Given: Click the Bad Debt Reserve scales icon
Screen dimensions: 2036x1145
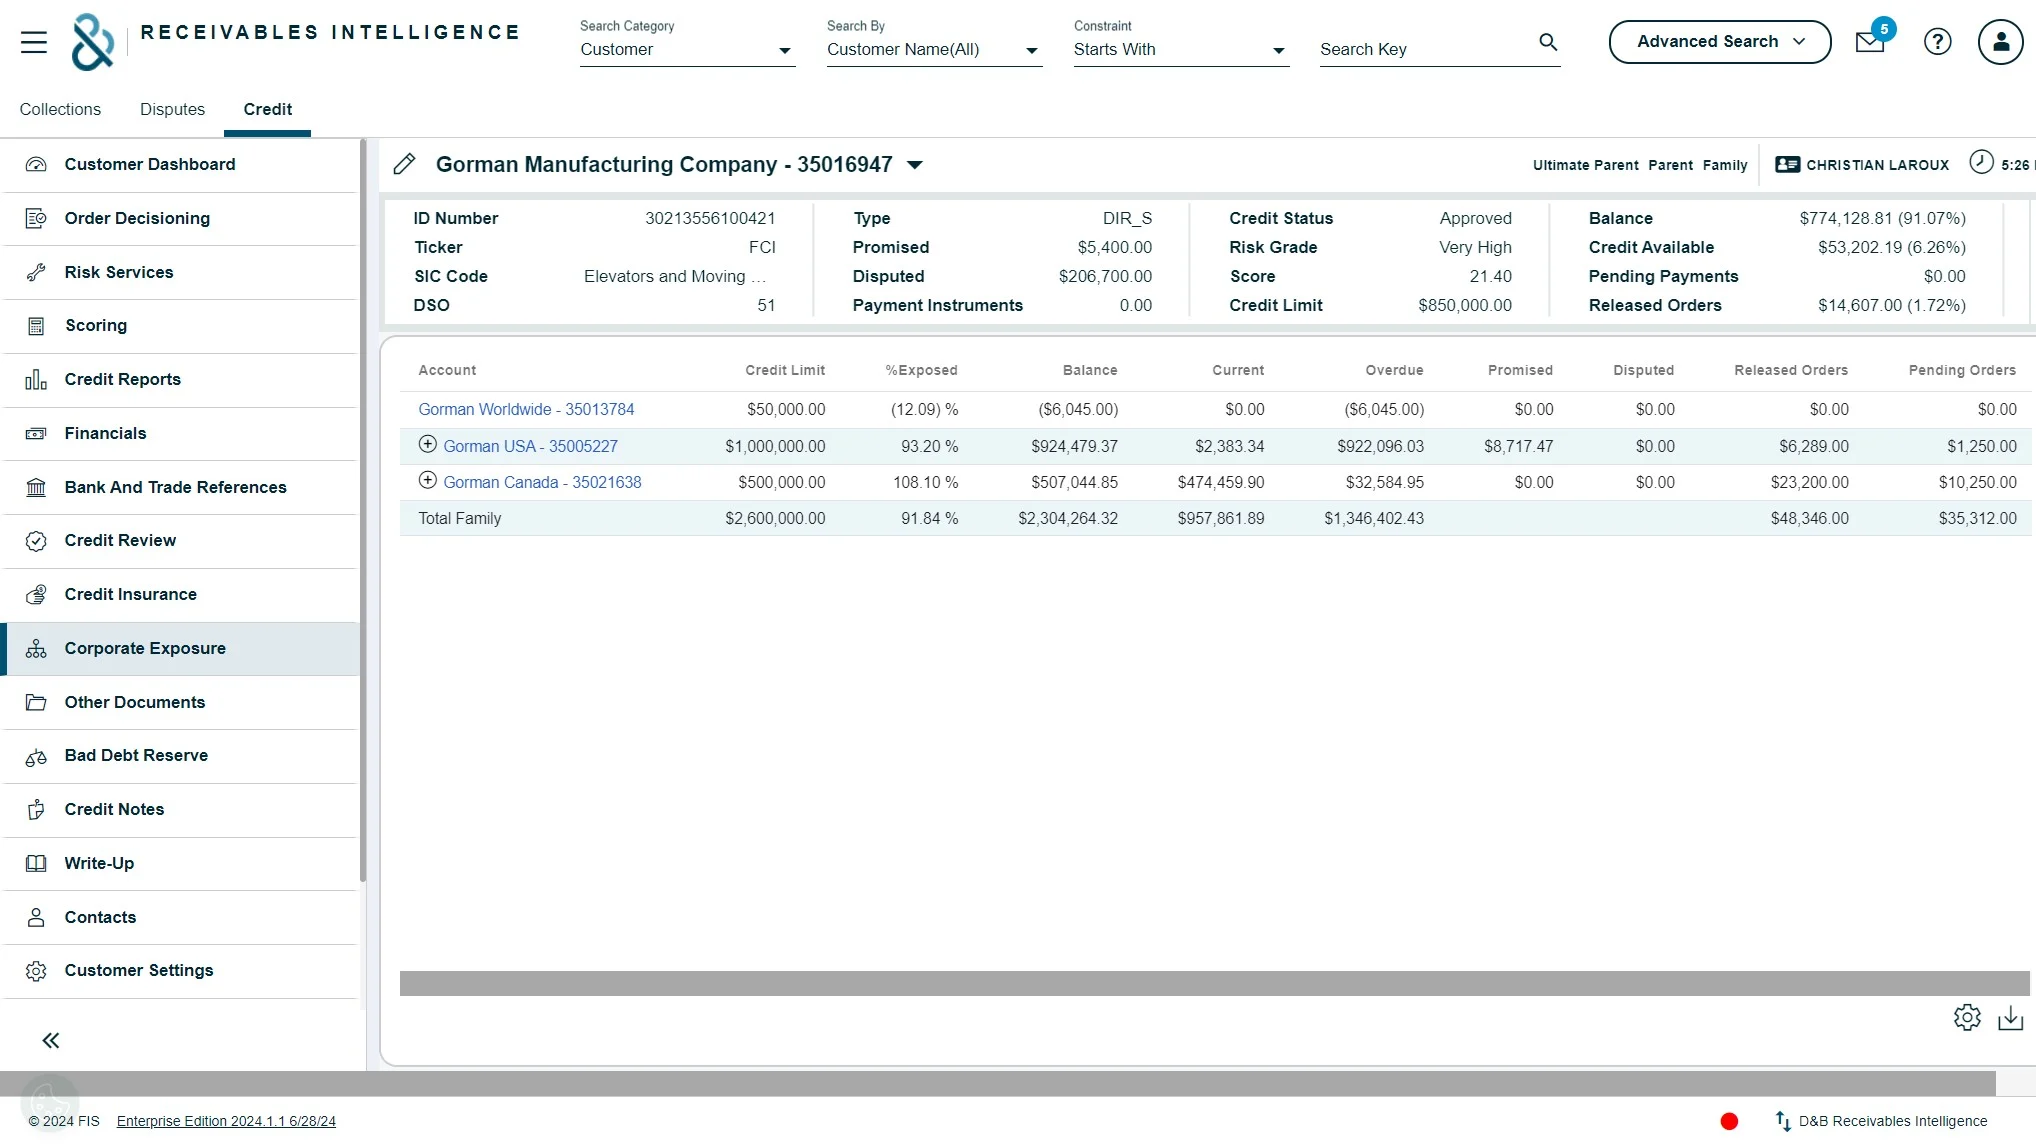Looking at the screenshot, I should point(36,756).
